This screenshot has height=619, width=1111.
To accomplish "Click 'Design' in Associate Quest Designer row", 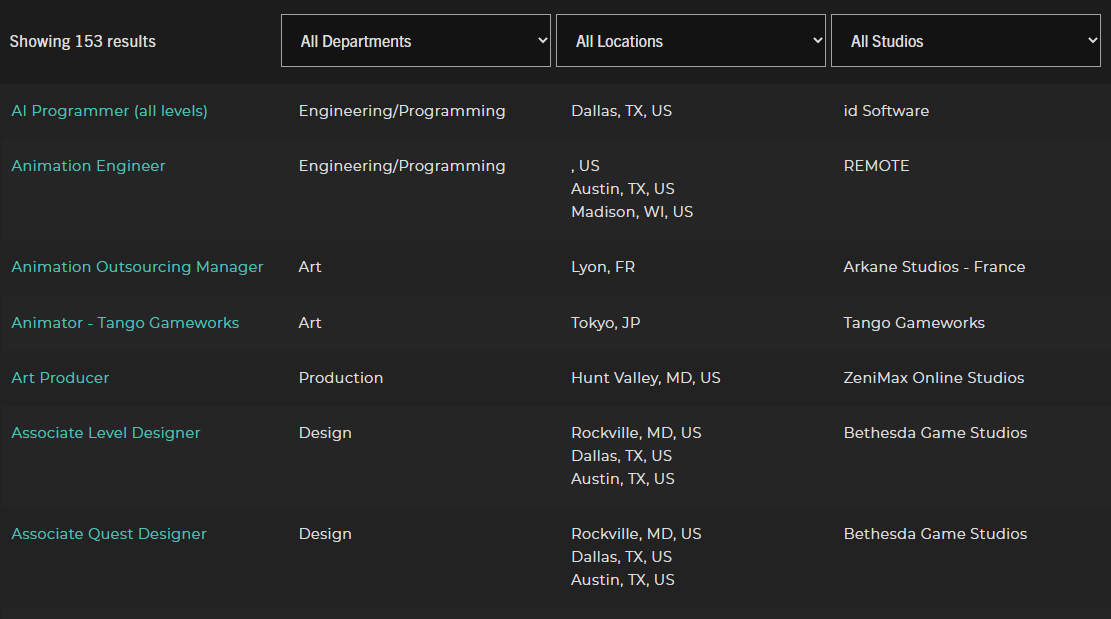I will (325, 534).
